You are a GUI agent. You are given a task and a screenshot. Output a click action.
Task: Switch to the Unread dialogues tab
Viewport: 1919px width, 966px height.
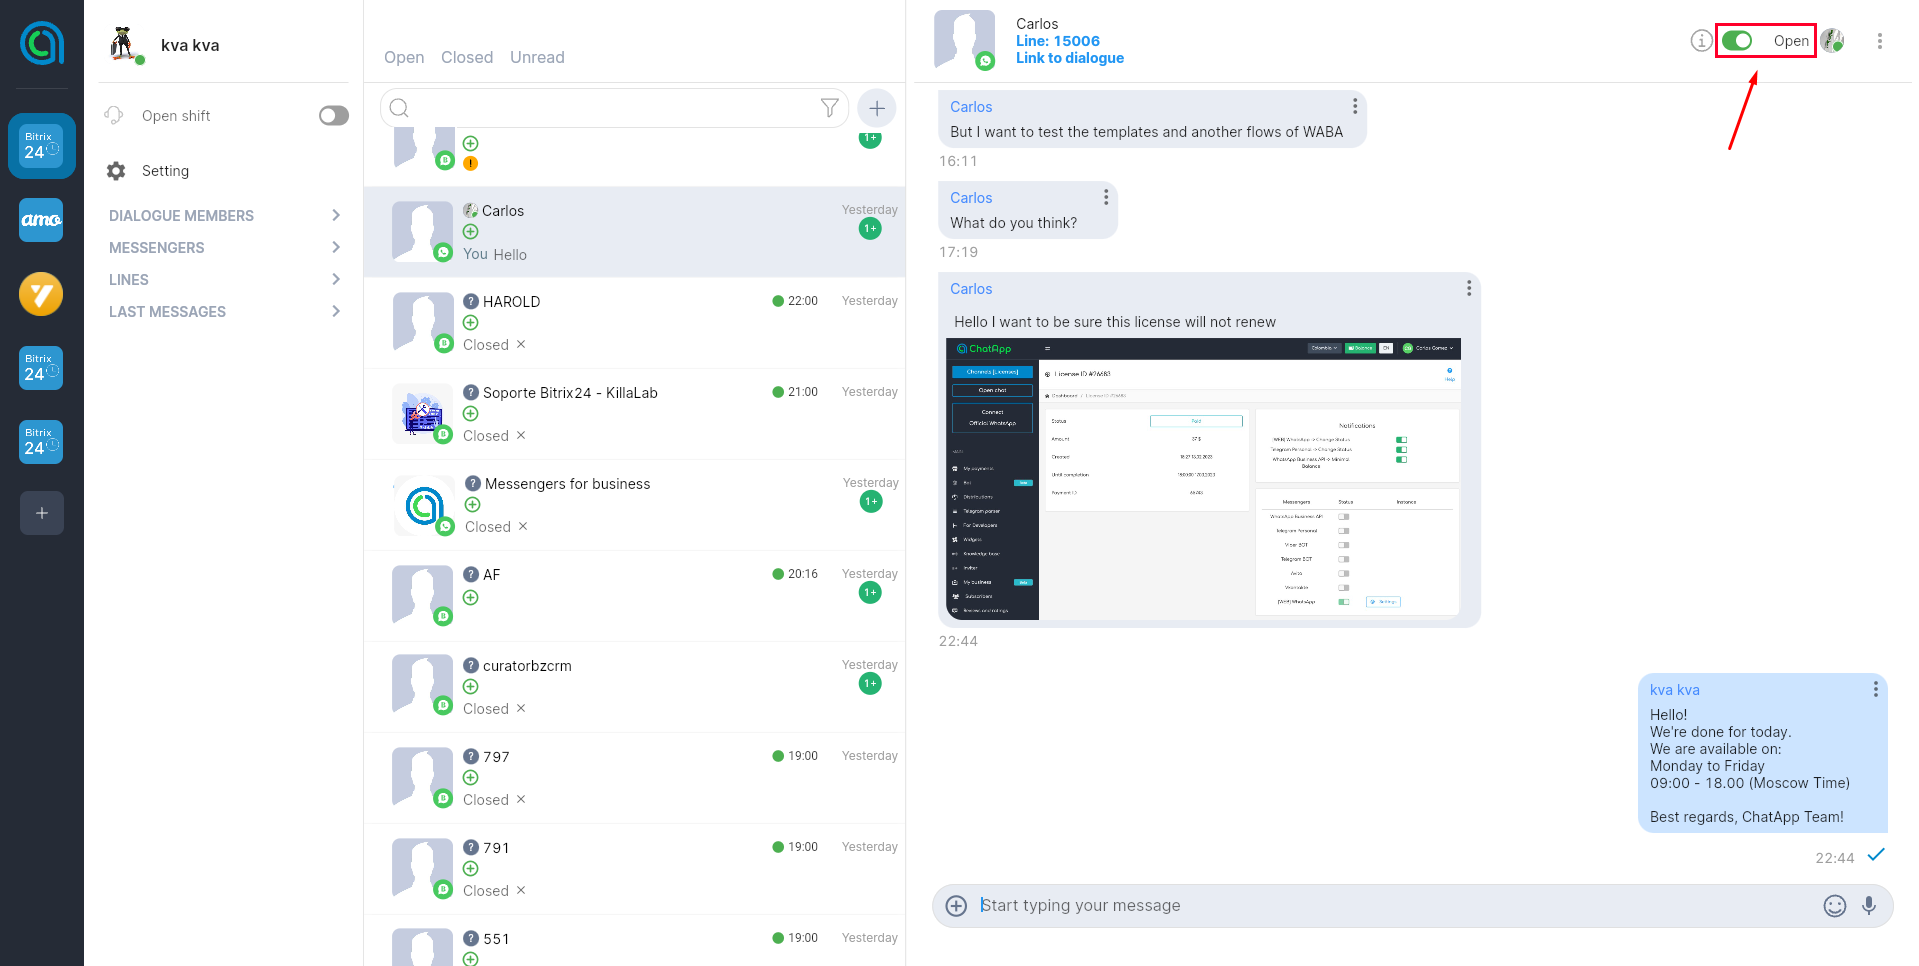[x=537, y=58]
